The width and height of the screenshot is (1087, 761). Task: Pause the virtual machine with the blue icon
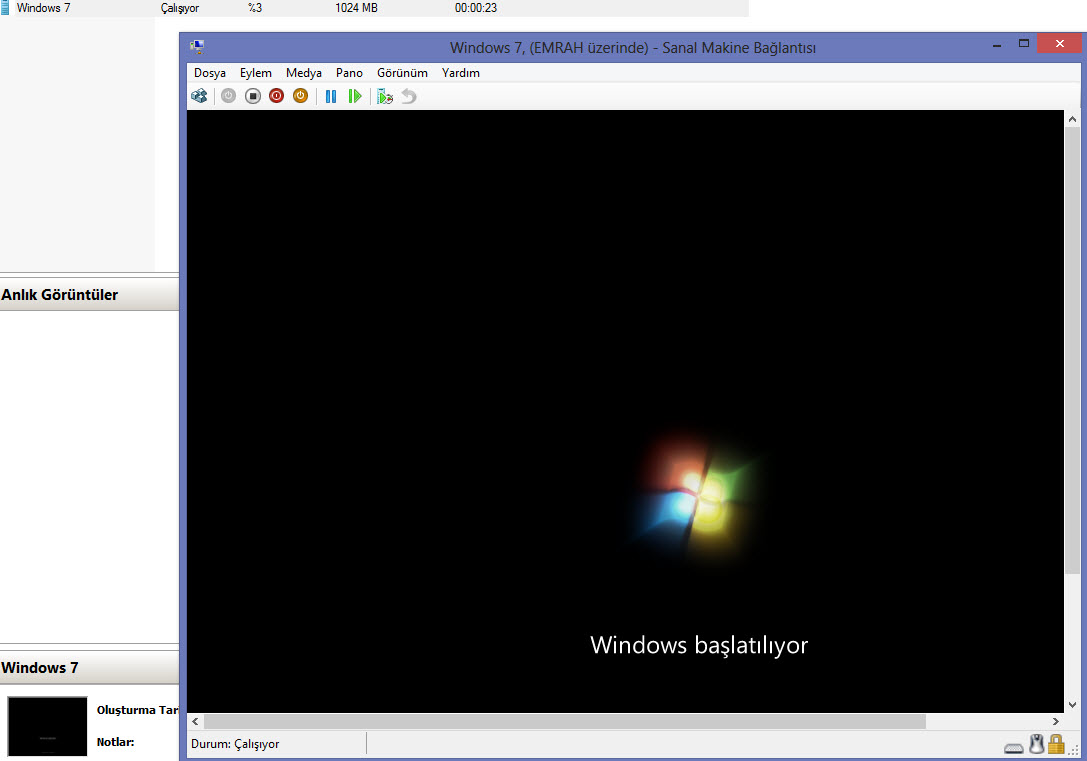(x=331, y=96)
